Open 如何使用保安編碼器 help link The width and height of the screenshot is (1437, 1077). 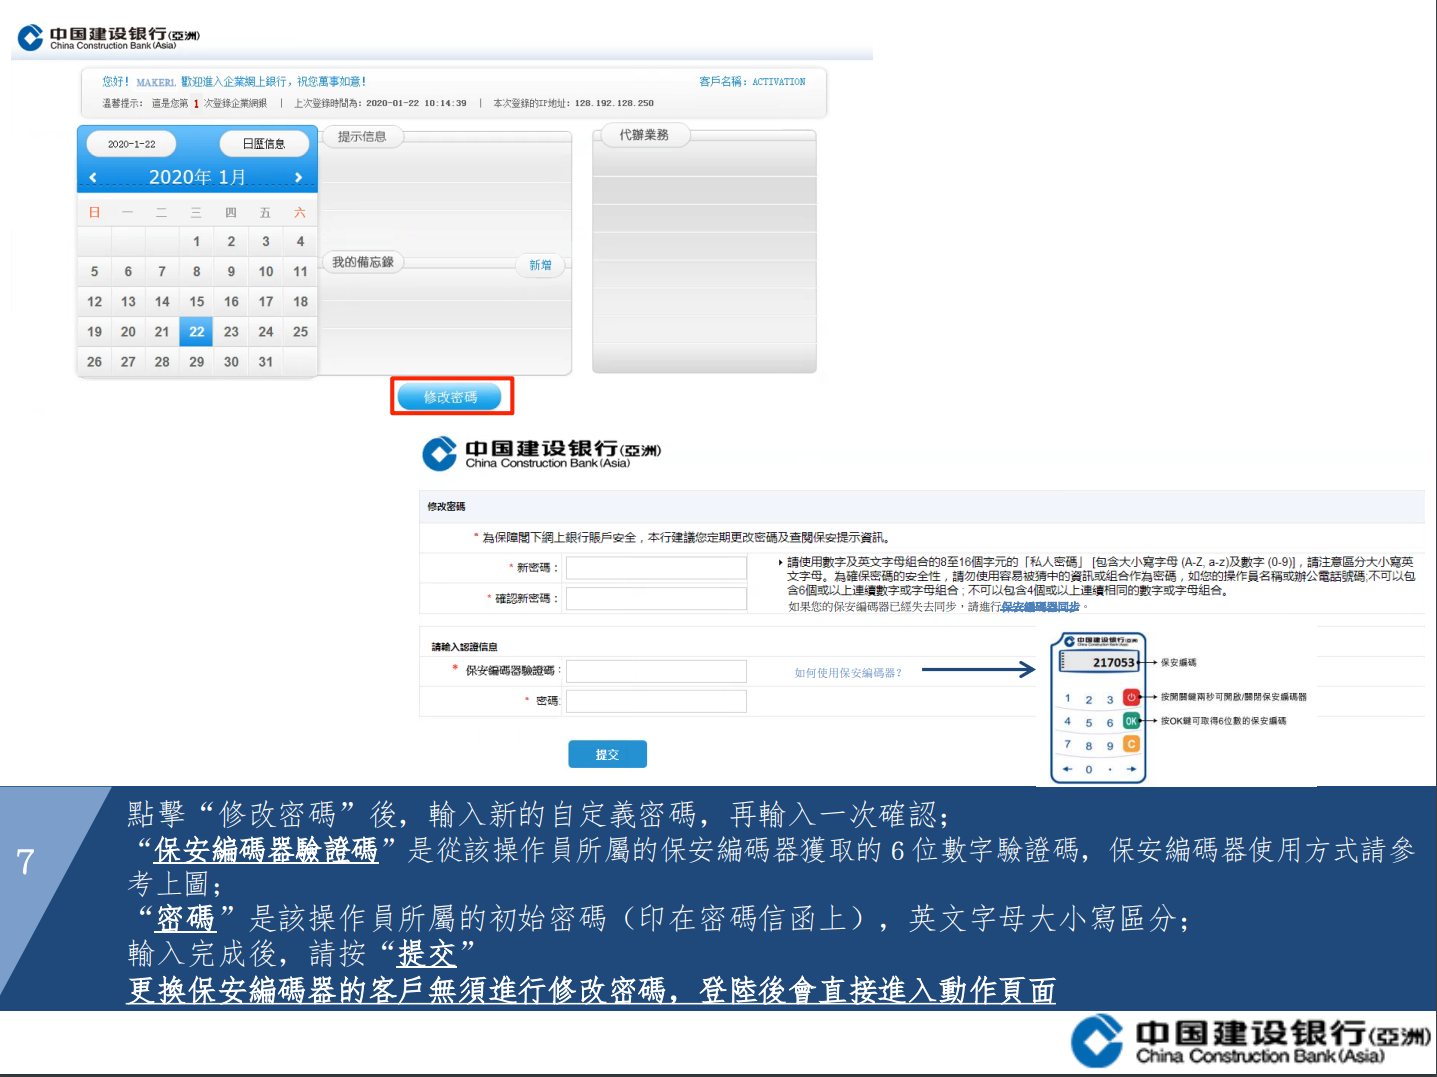(x=848, y=673)
